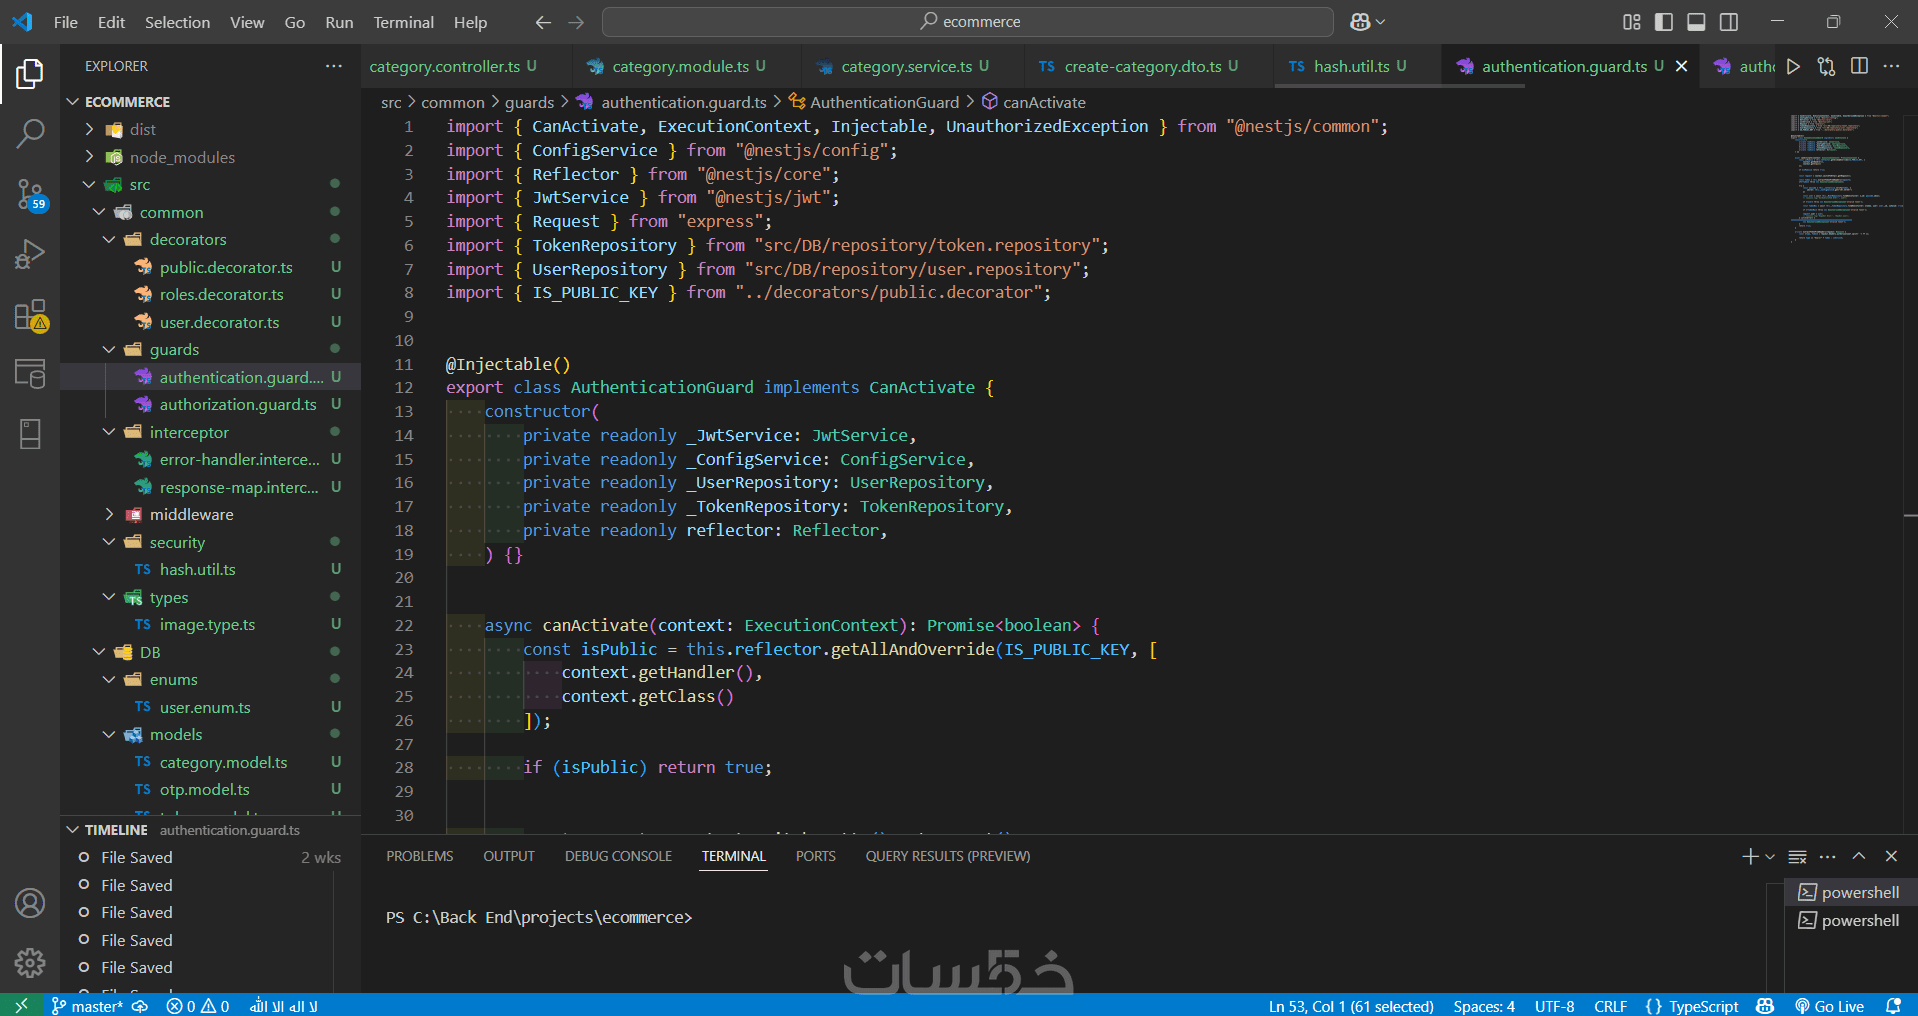Click Go Live in status bar
This screenshot has height=1016, width=1918.
point(1830,1006)
